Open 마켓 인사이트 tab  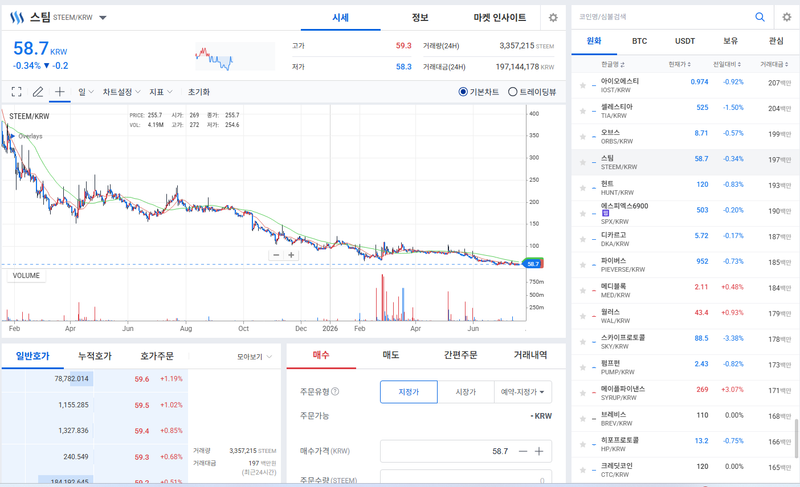point(499,18)
